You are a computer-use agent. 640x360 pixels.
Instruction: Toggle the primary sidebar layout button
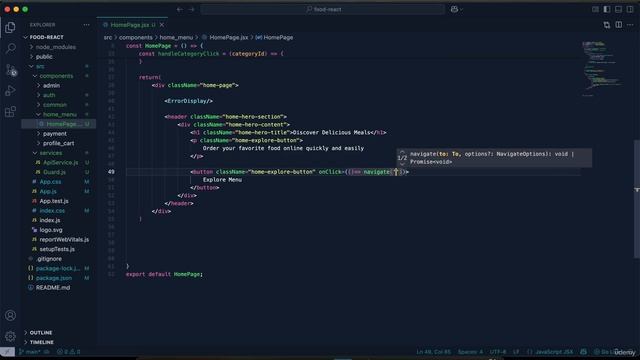tap(607, 9)
